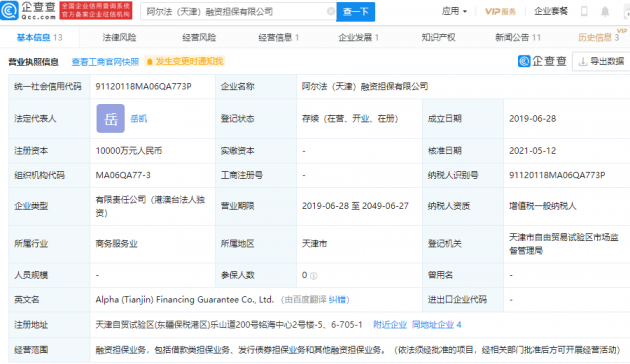Viewport: 630px width, 364px height.
Task: Click the info icon next to 参保人数 0
Action: (x=314, y=276)
